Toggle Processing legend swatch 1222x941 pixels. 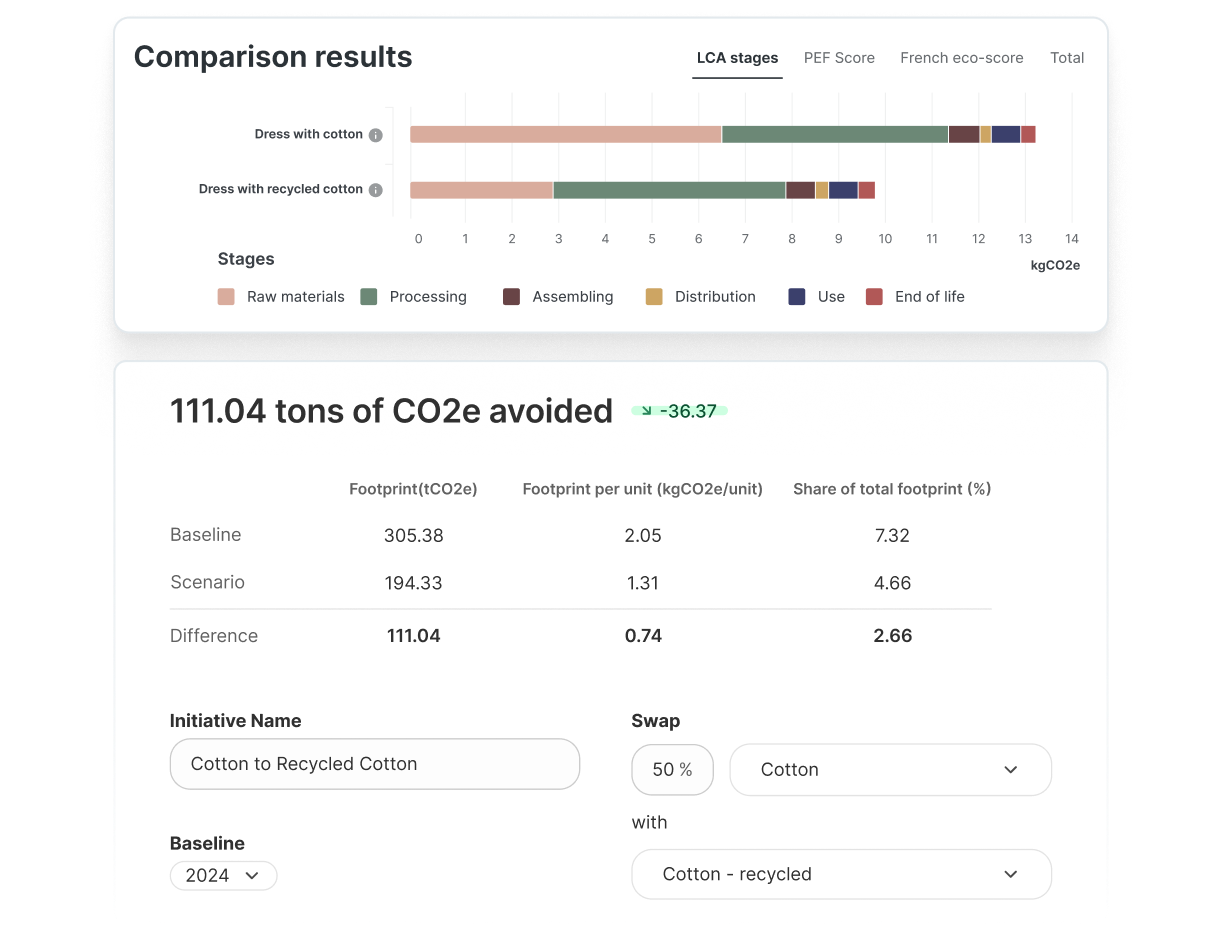(369, 297)
